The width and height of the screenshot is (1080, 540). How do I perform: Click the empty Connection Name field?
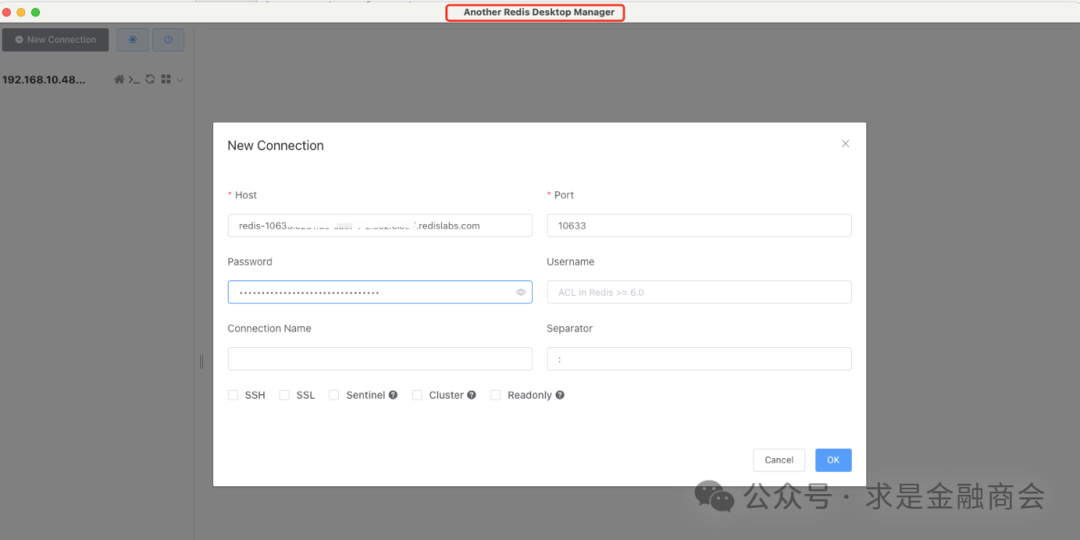tap(380, 359)
